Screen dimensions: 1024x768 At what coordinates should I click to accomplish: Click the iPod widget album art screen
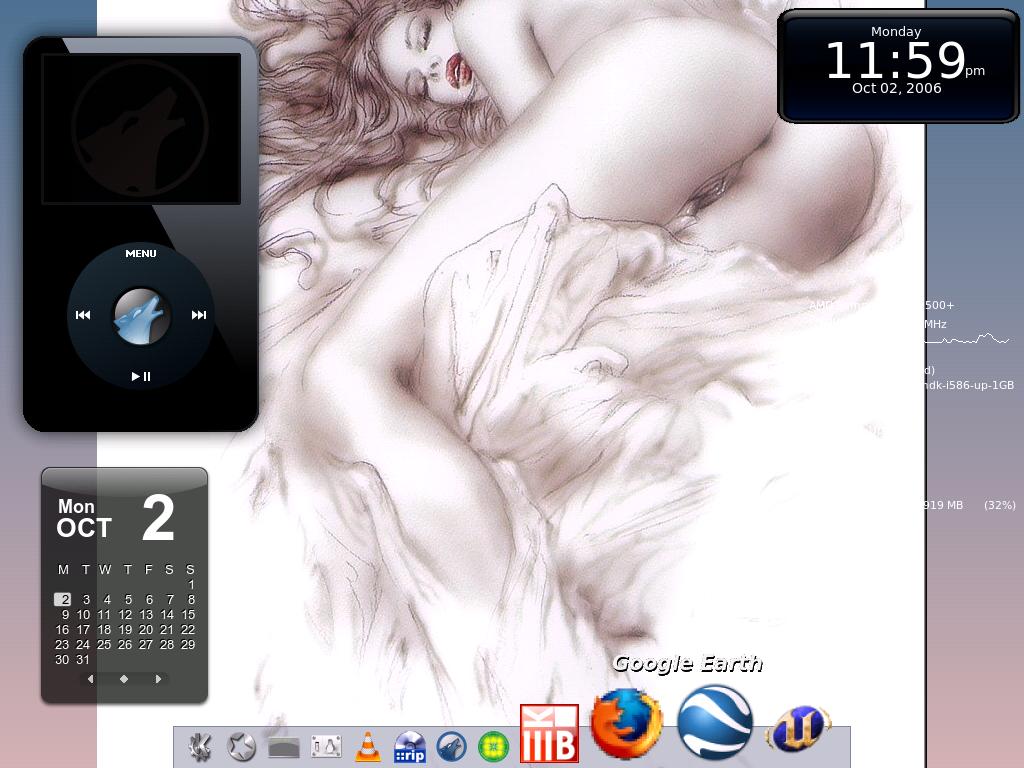point(141,129)
